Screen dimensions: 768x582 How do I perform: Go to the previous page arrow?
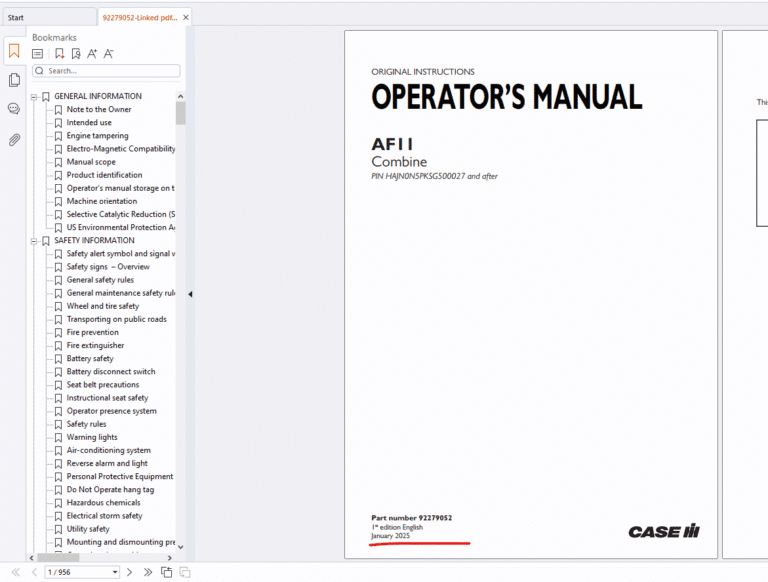click(x=34, y=572)
